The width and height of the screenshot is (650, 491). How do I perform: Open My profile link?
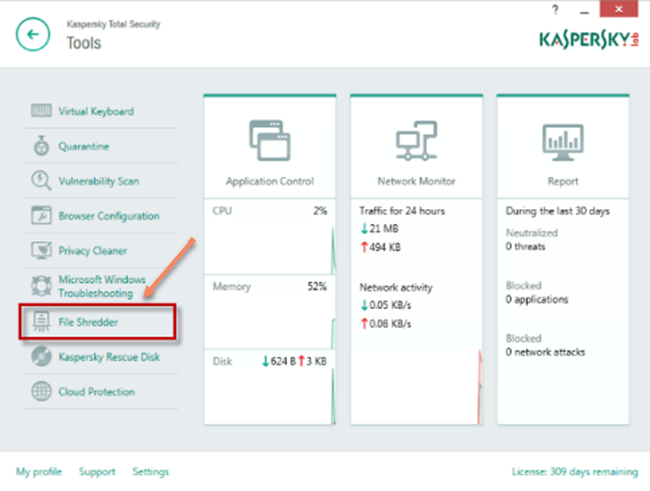tap(39, 472)
